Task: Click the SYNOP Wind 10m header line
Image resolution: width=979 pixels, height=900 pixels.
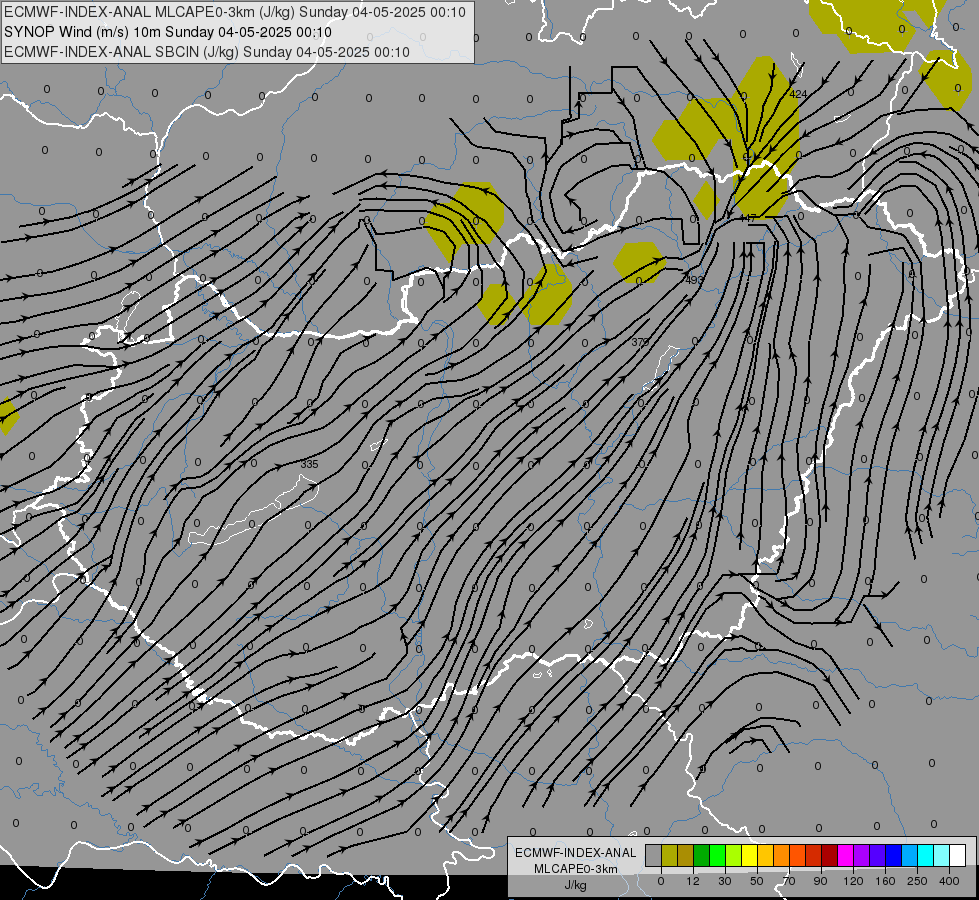Action: [168, 32]
